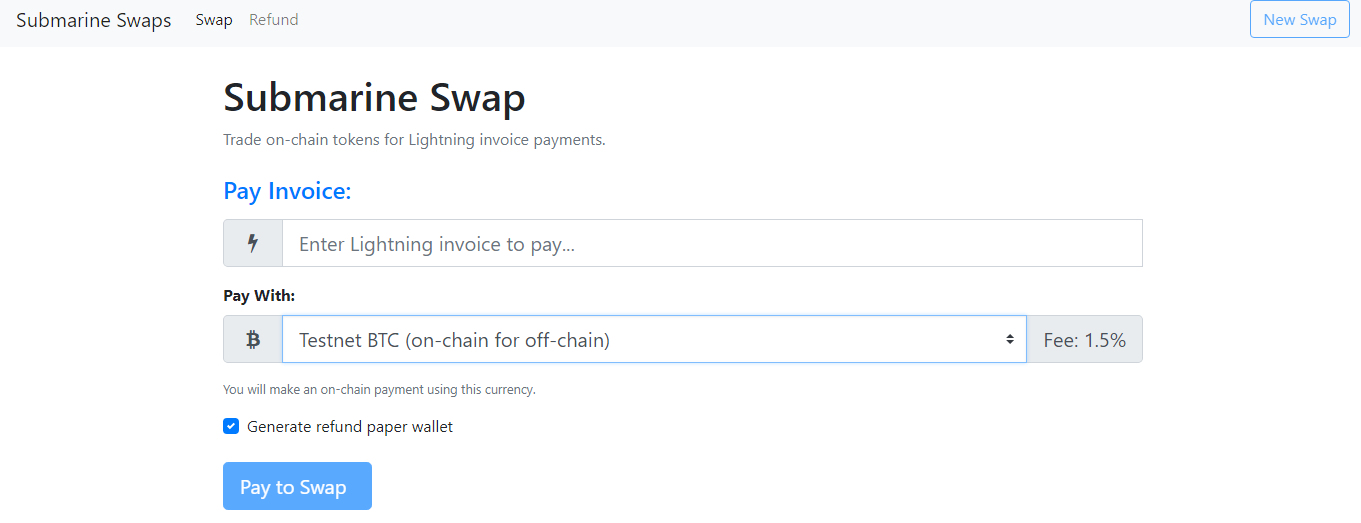This screenshot has height=523, width=1361.
Task: Click the 'Trade on-chain tokens' subtitle text
Action: [414, 140]
